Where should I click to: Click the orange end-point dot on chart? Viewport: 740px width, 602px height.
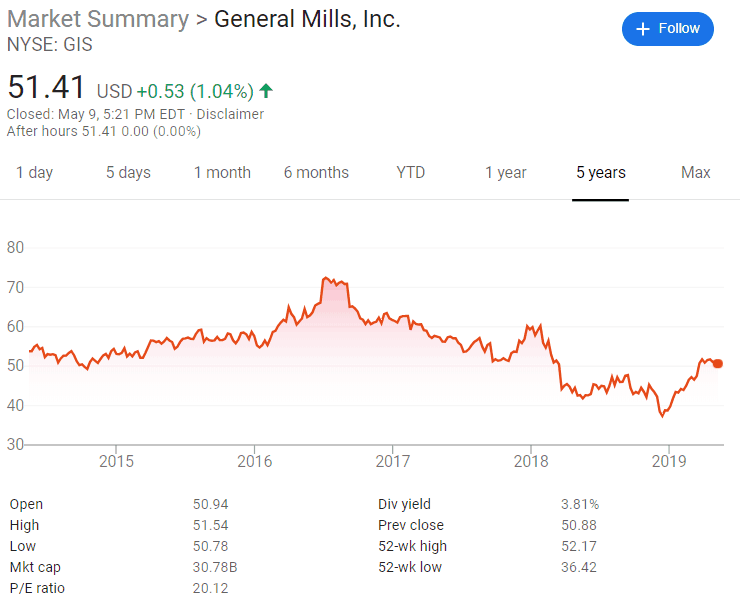point(718,364)
